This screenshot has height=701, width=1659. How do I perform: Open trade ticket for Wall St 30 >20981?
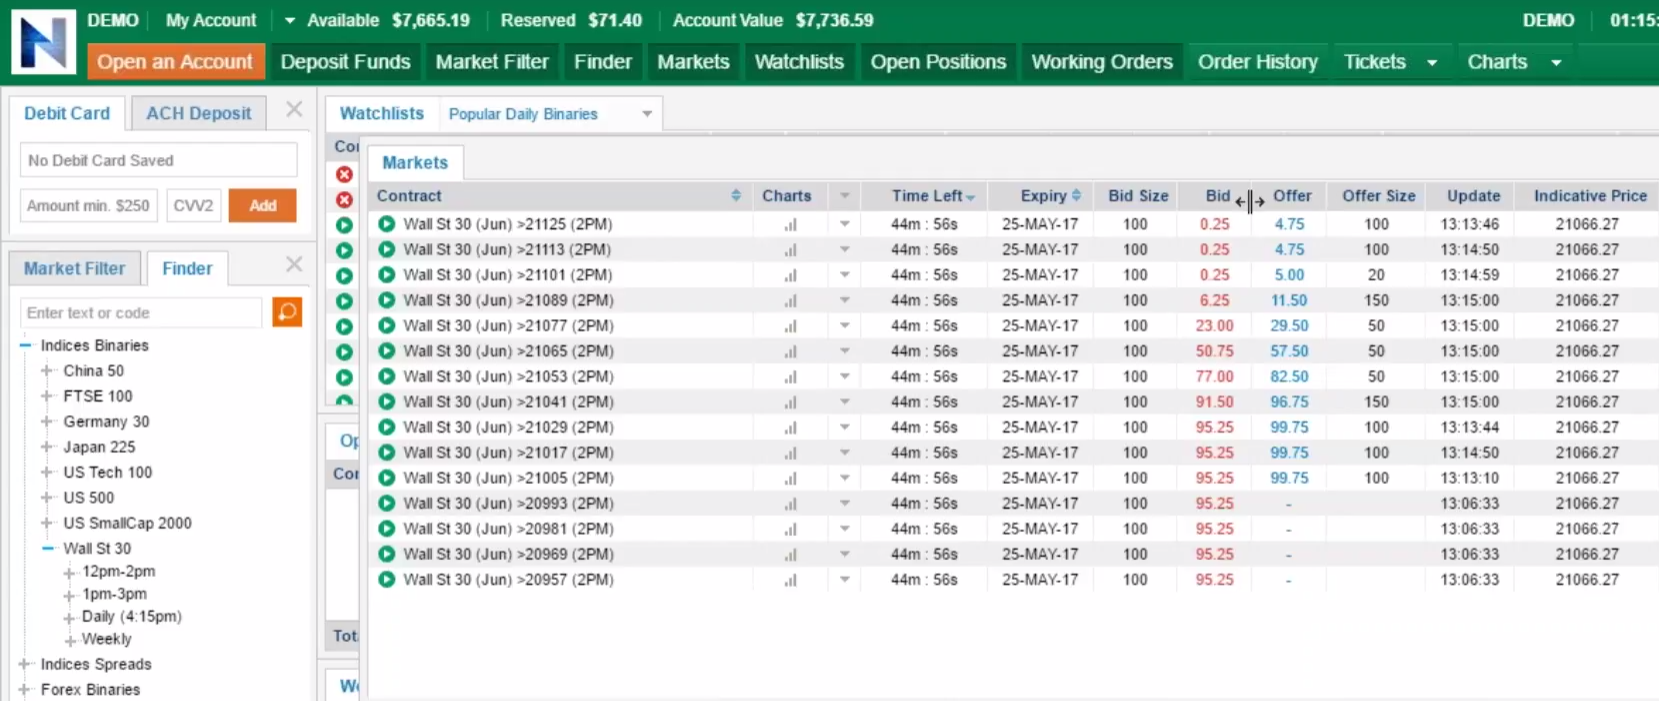click(x=386, y=529)
